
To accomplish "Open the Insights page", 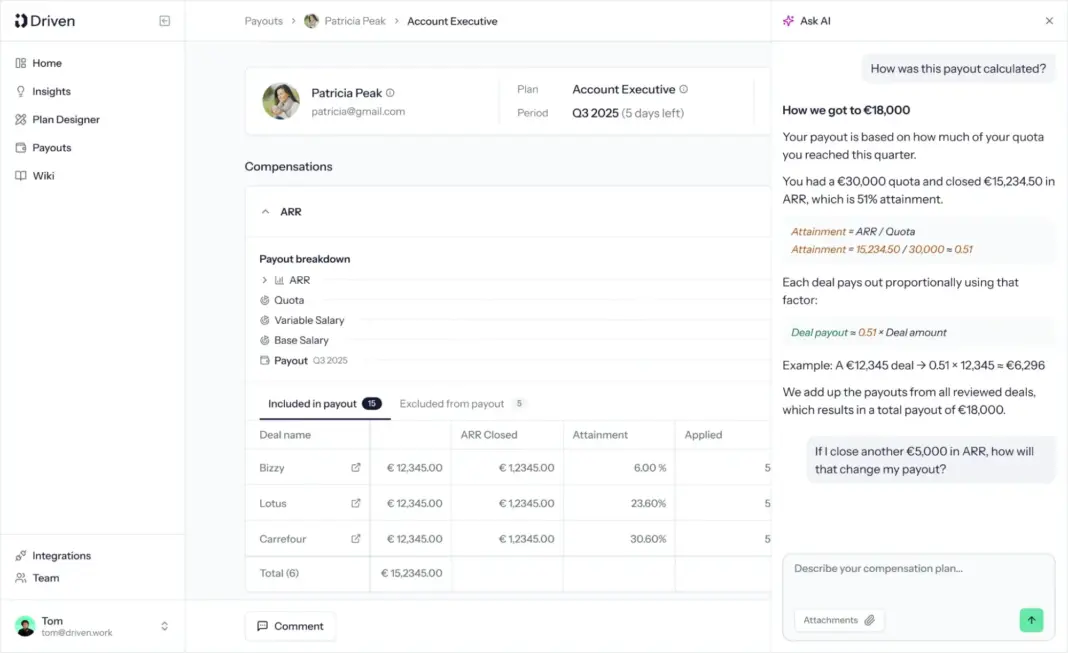I will point(51,91).
